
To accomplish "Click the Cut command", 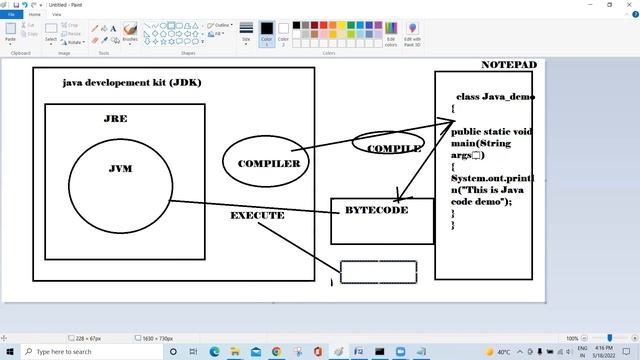I will point(28,25).
